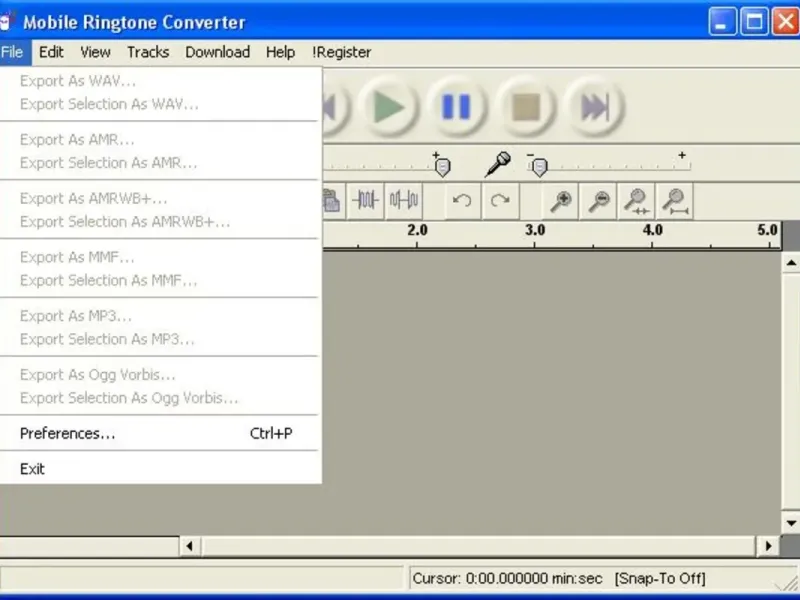Screen dimensions: 800x600
Task: Click the Redo arrow icon
Action: (500, 201)
